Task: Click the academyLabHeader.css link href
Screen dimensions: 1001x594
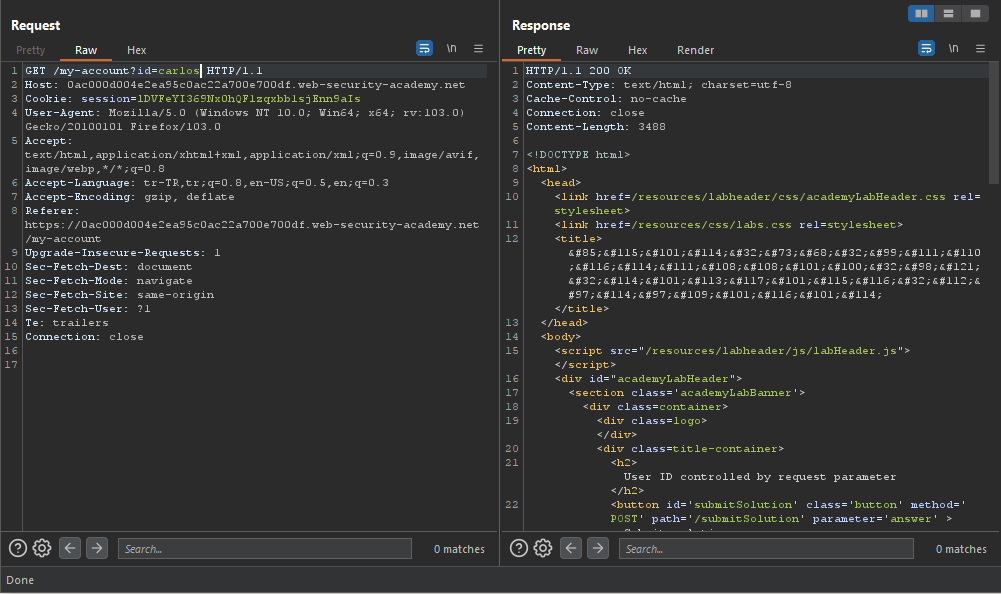Action: coord(788,197)
